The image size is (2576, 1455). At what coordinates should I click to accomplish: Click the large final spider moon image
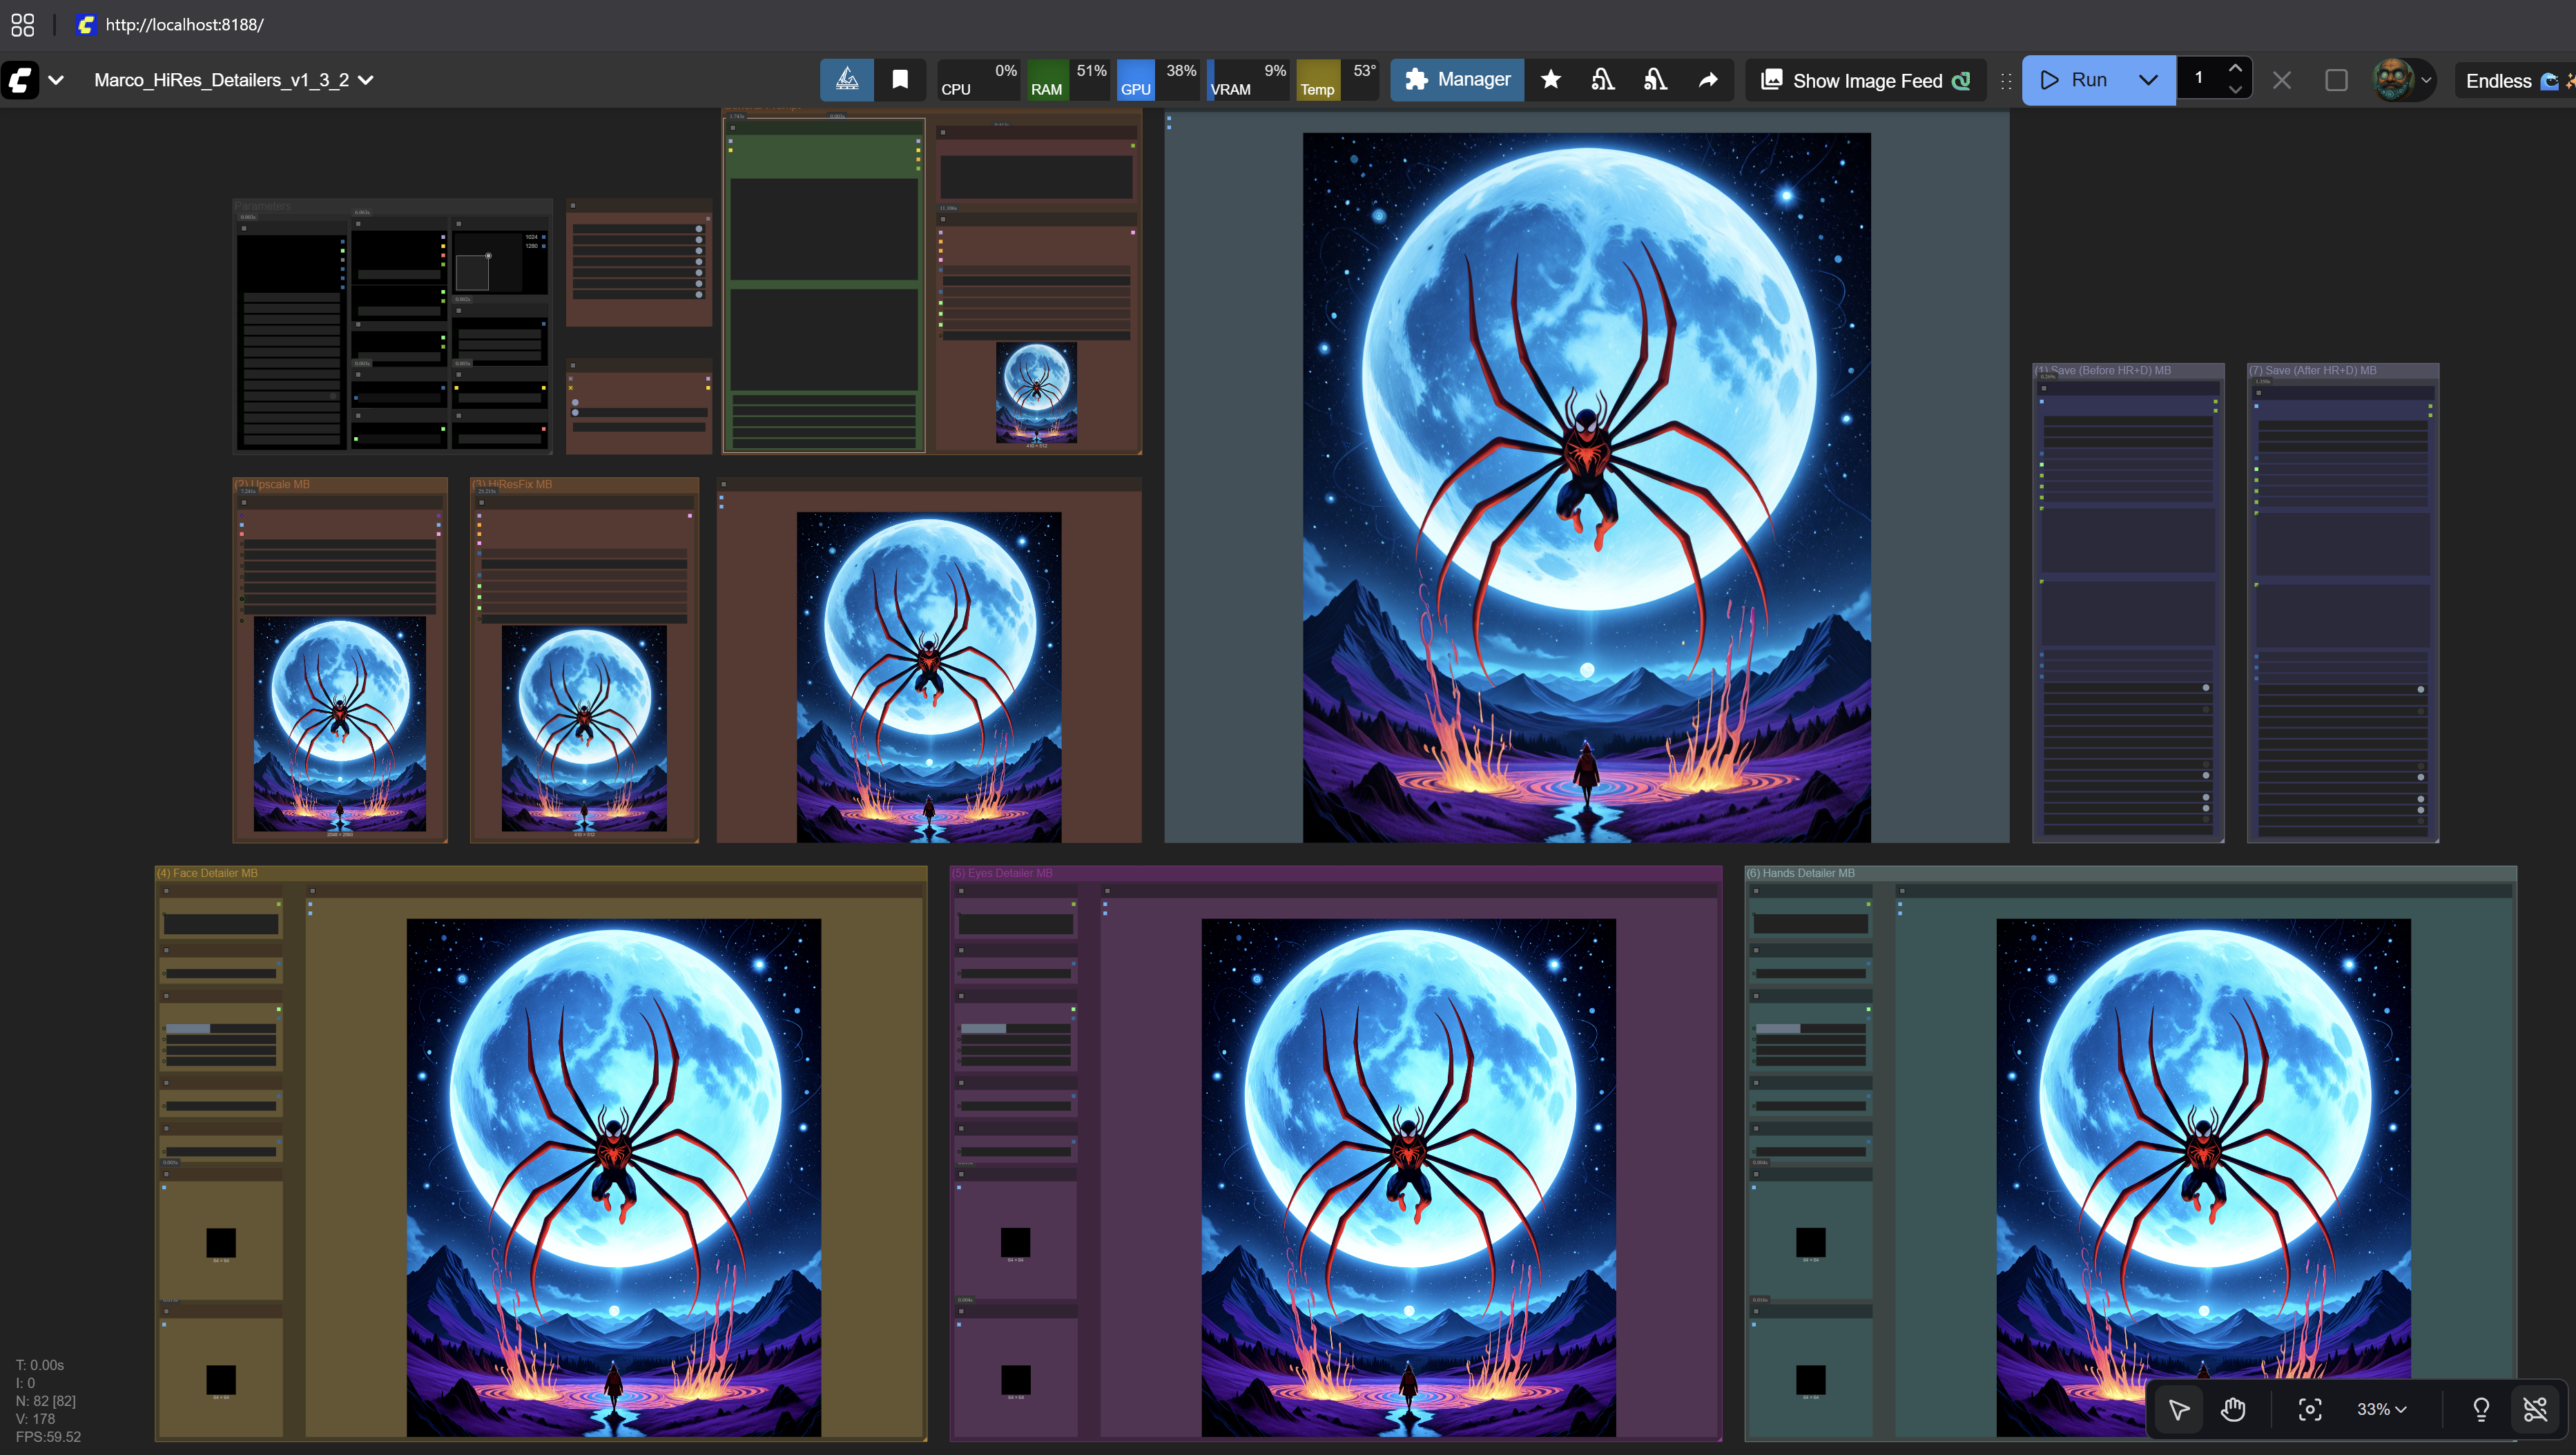(1586, 487)
